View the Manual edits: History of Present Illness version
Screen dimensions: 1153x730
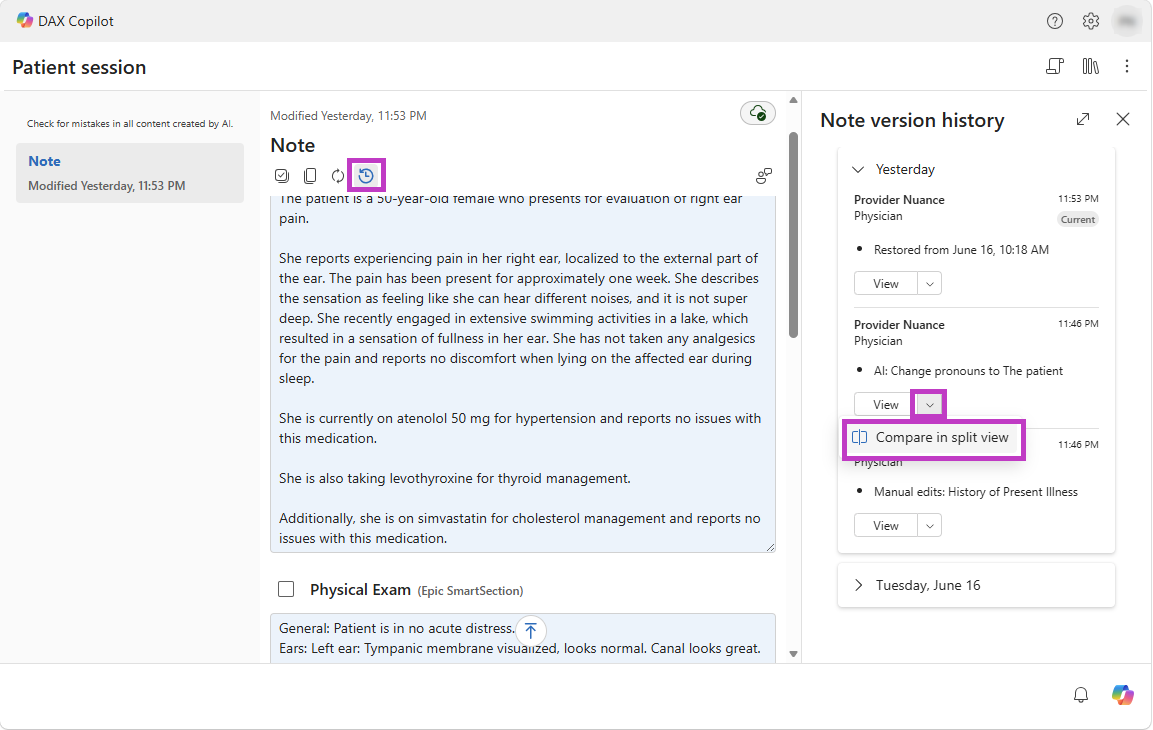885,526
